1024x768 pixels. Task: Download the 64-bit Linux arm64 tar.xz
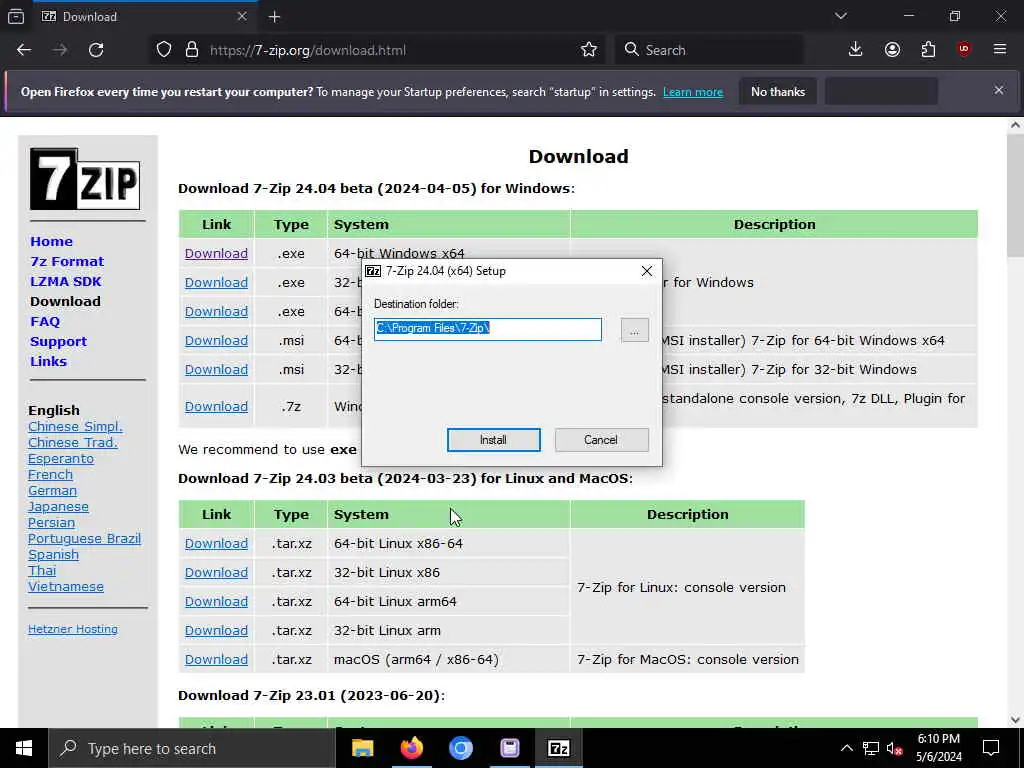(216, 601)
